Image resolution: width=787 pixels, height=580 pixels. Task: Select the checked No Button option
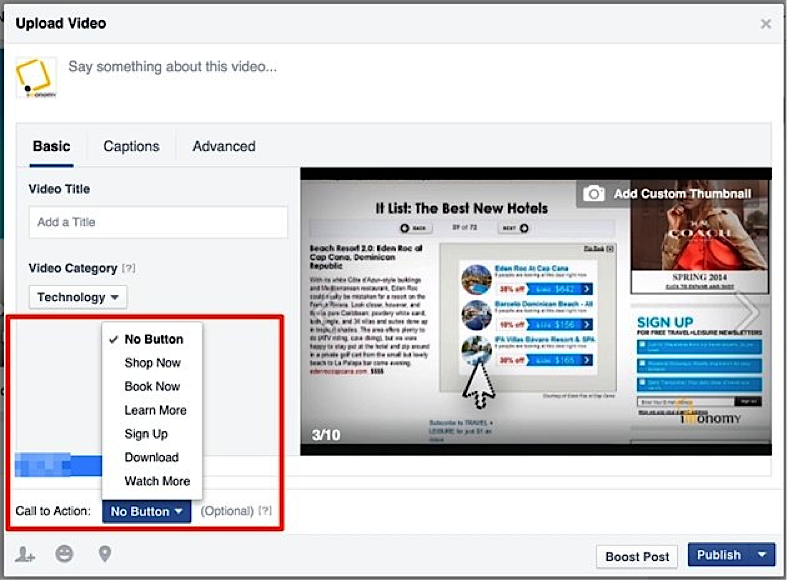click(x=152, y=339)
